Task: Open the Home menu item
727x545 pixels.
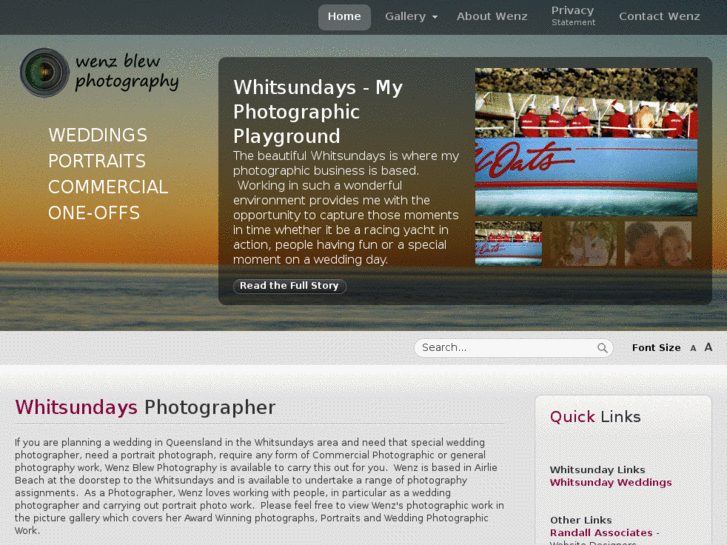Action: pos(344,17)
